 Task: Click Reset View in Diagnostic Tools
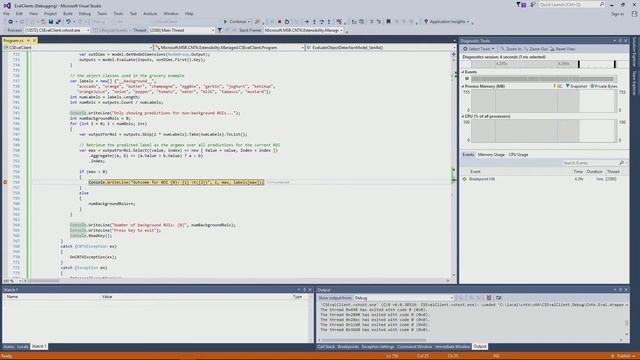click(562, 49)
